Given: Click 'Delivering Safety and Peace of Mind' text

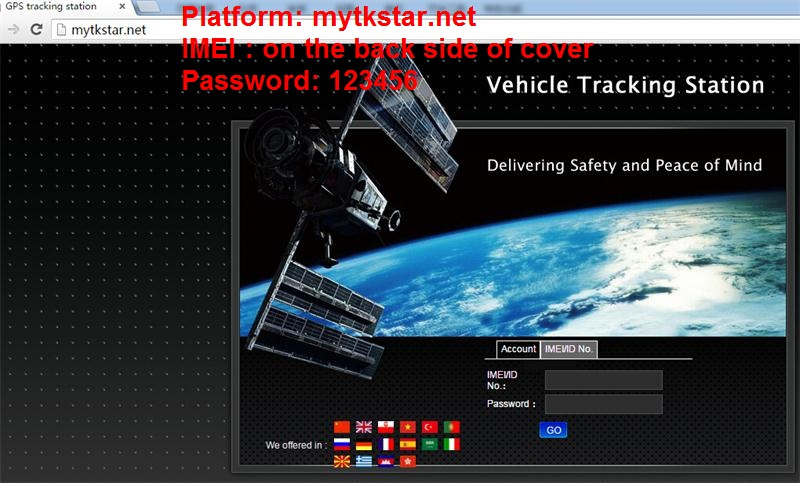Looking at the screenshot, I should pos(624,165).
